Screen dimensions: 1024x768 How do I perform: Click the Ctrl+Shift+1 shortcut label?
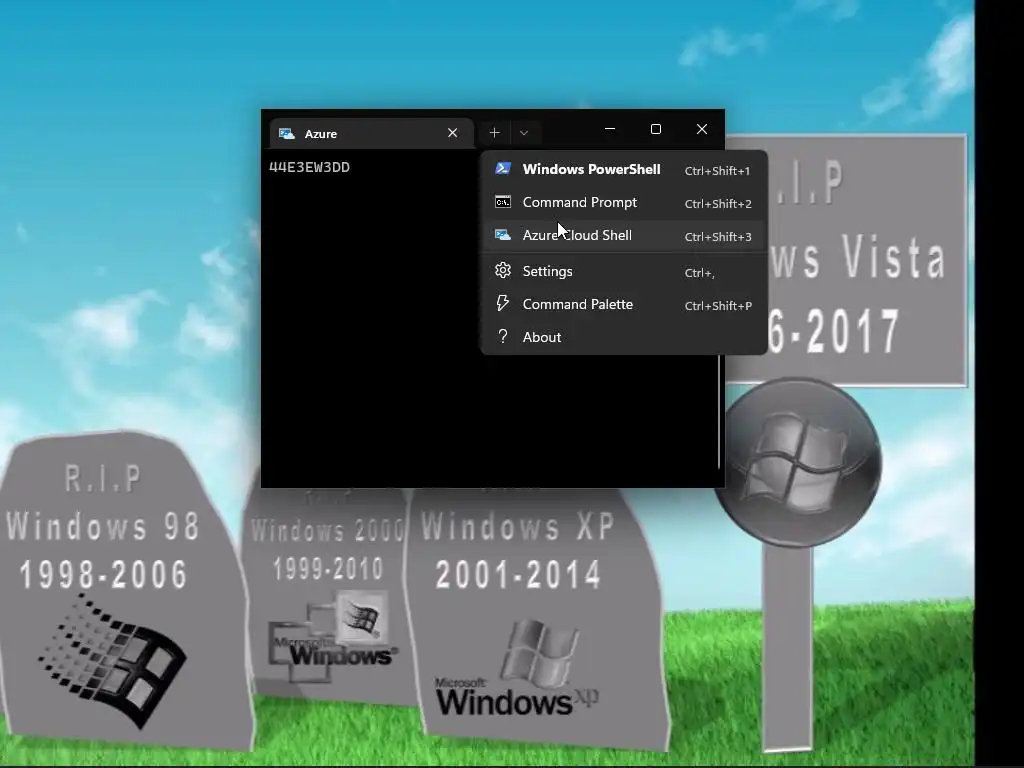click(717, 170)
